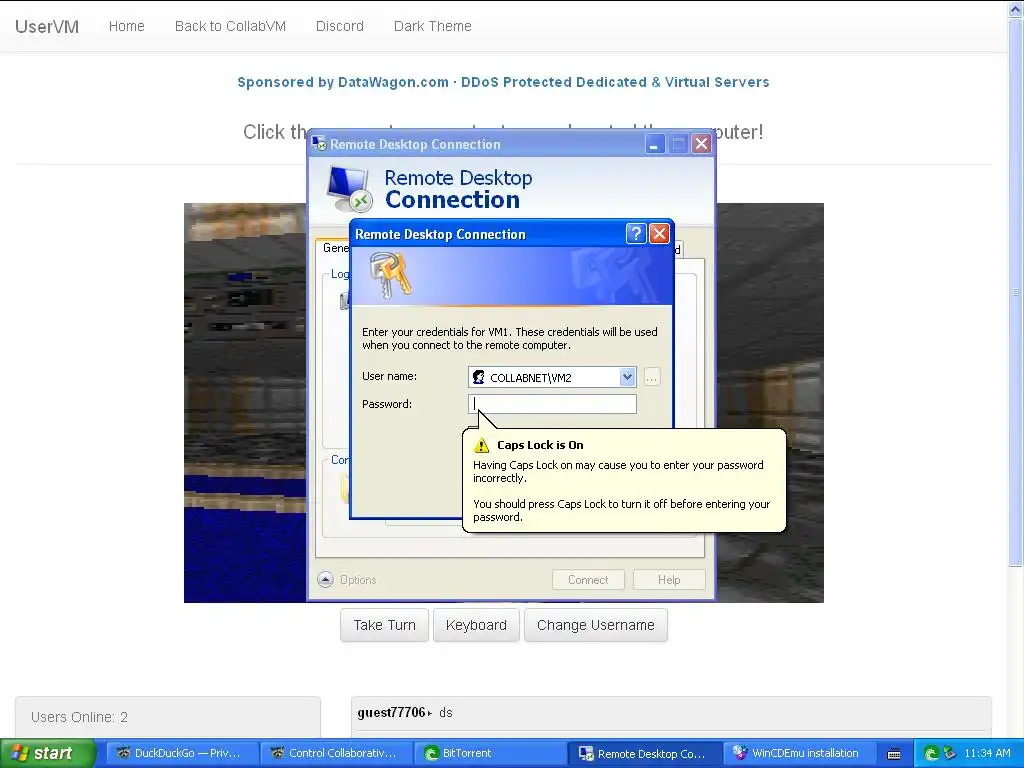Click the browse ellipsis button beside User name

coord(652,377)
